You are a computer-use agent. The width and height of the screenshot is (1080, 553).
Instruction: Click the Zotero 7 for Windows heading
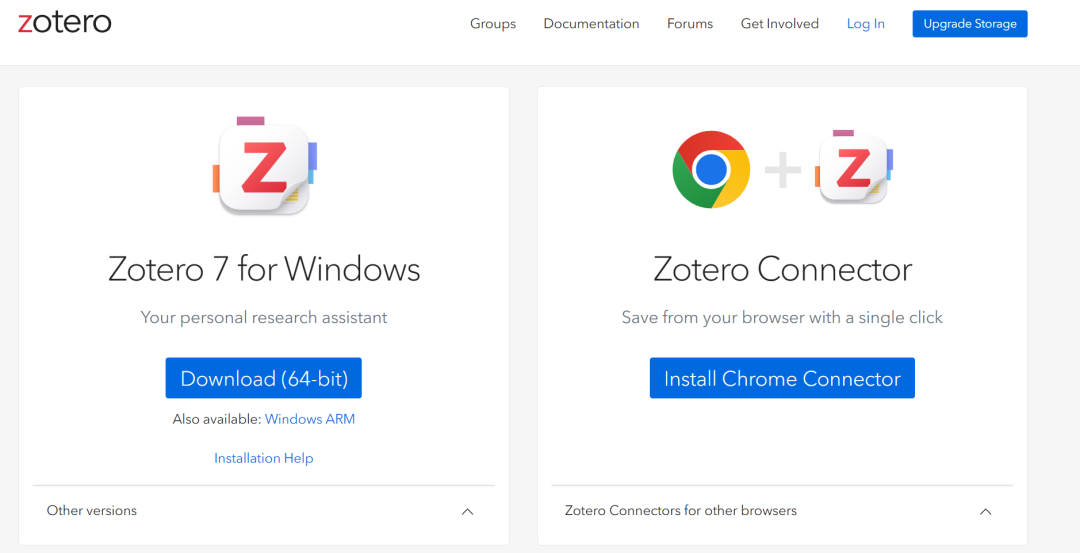(264, 269)
